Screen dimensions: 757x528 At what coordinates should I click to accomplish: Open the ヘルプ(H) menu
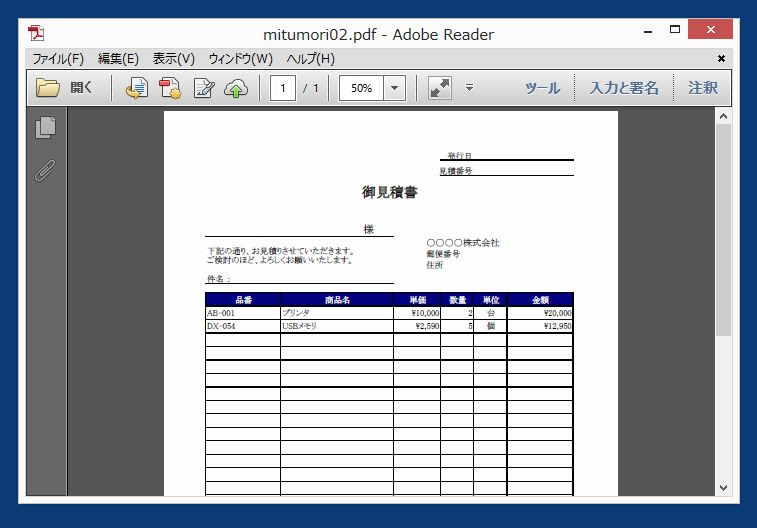(310, 59)
